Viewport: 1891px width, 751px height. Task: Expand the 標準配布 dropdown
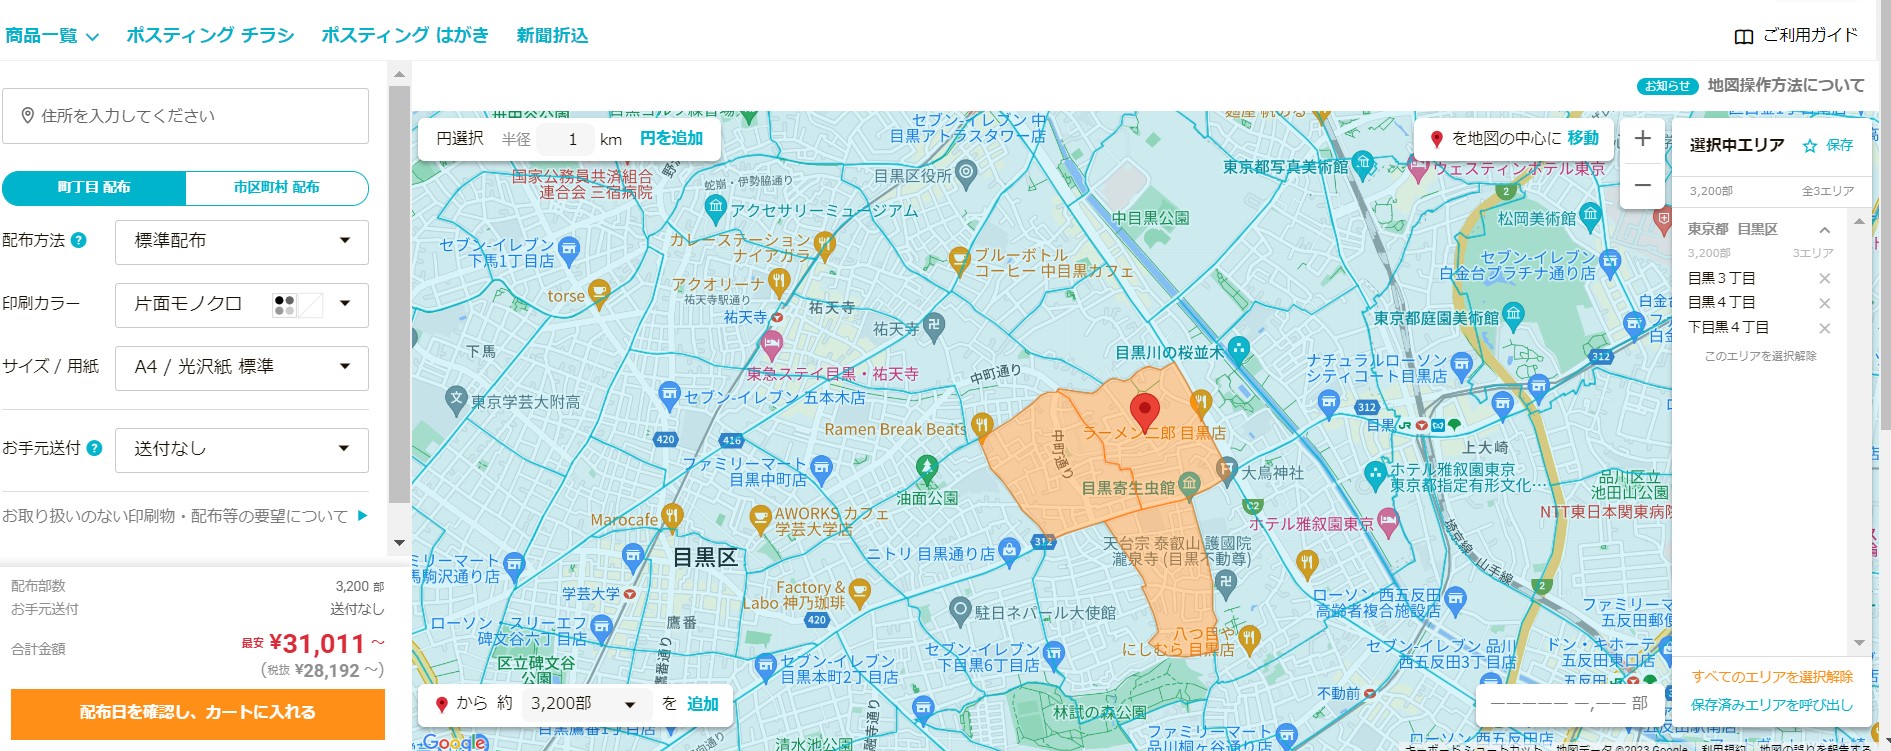(242, 242)
